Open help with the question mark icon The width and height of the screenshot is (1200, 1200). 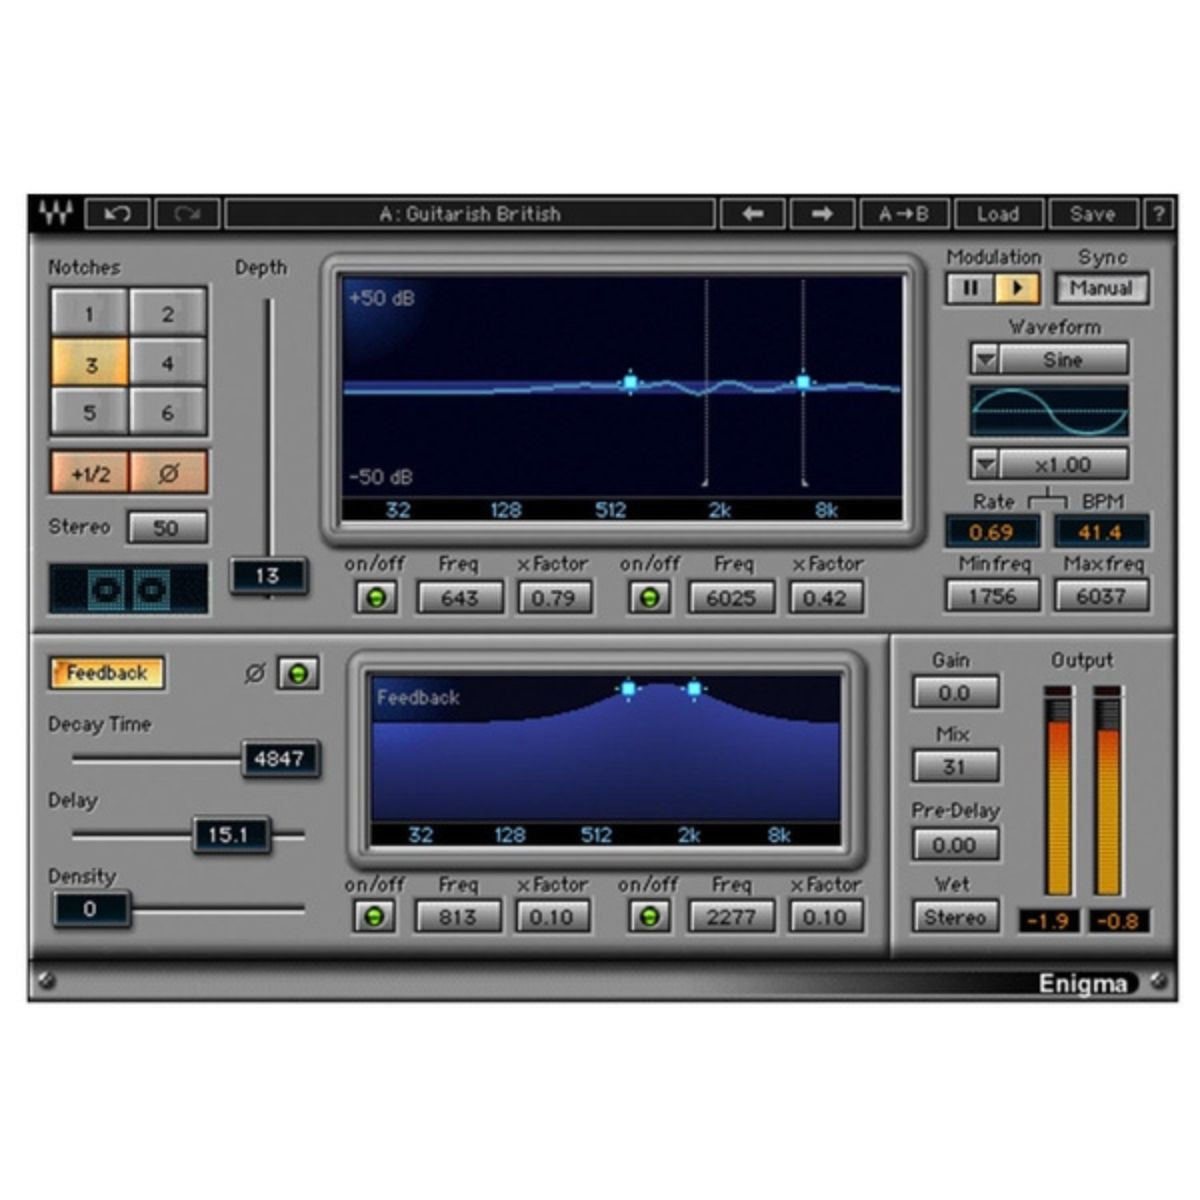coord(1160,214)
